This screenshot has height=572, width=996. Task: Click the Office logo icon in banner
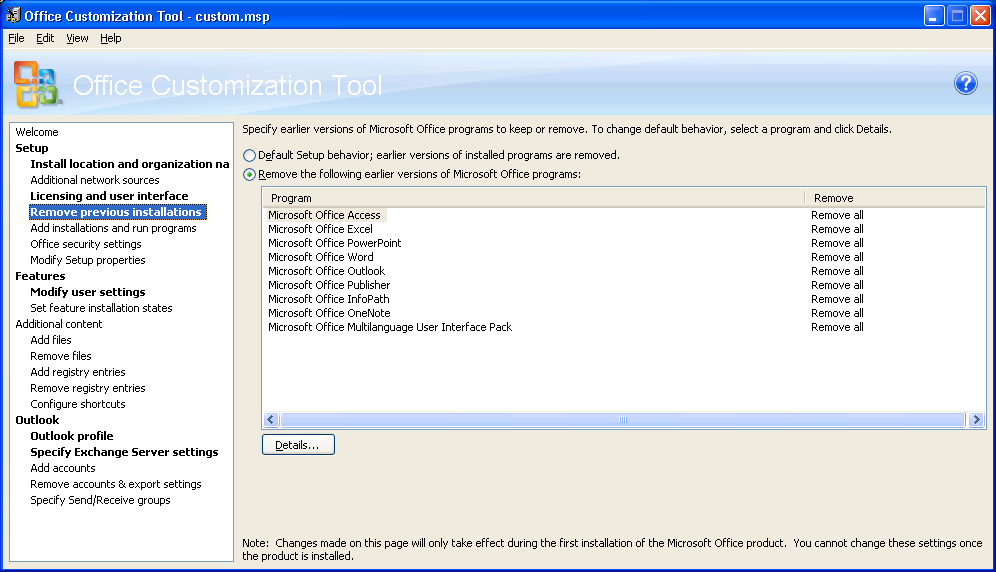37,84
